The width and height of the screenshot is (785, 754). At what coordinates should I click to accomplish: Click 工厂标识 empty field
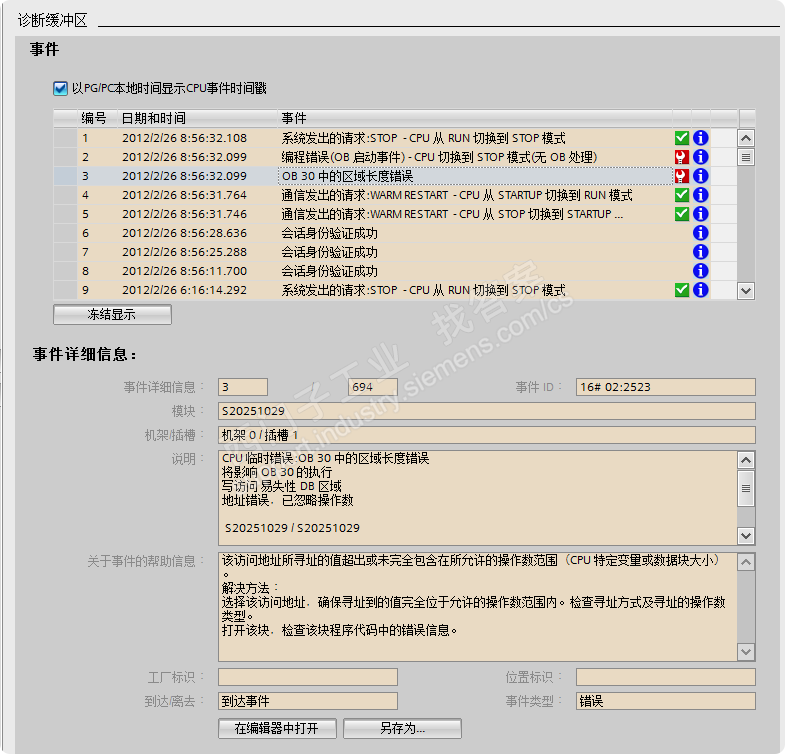point(308,677)
